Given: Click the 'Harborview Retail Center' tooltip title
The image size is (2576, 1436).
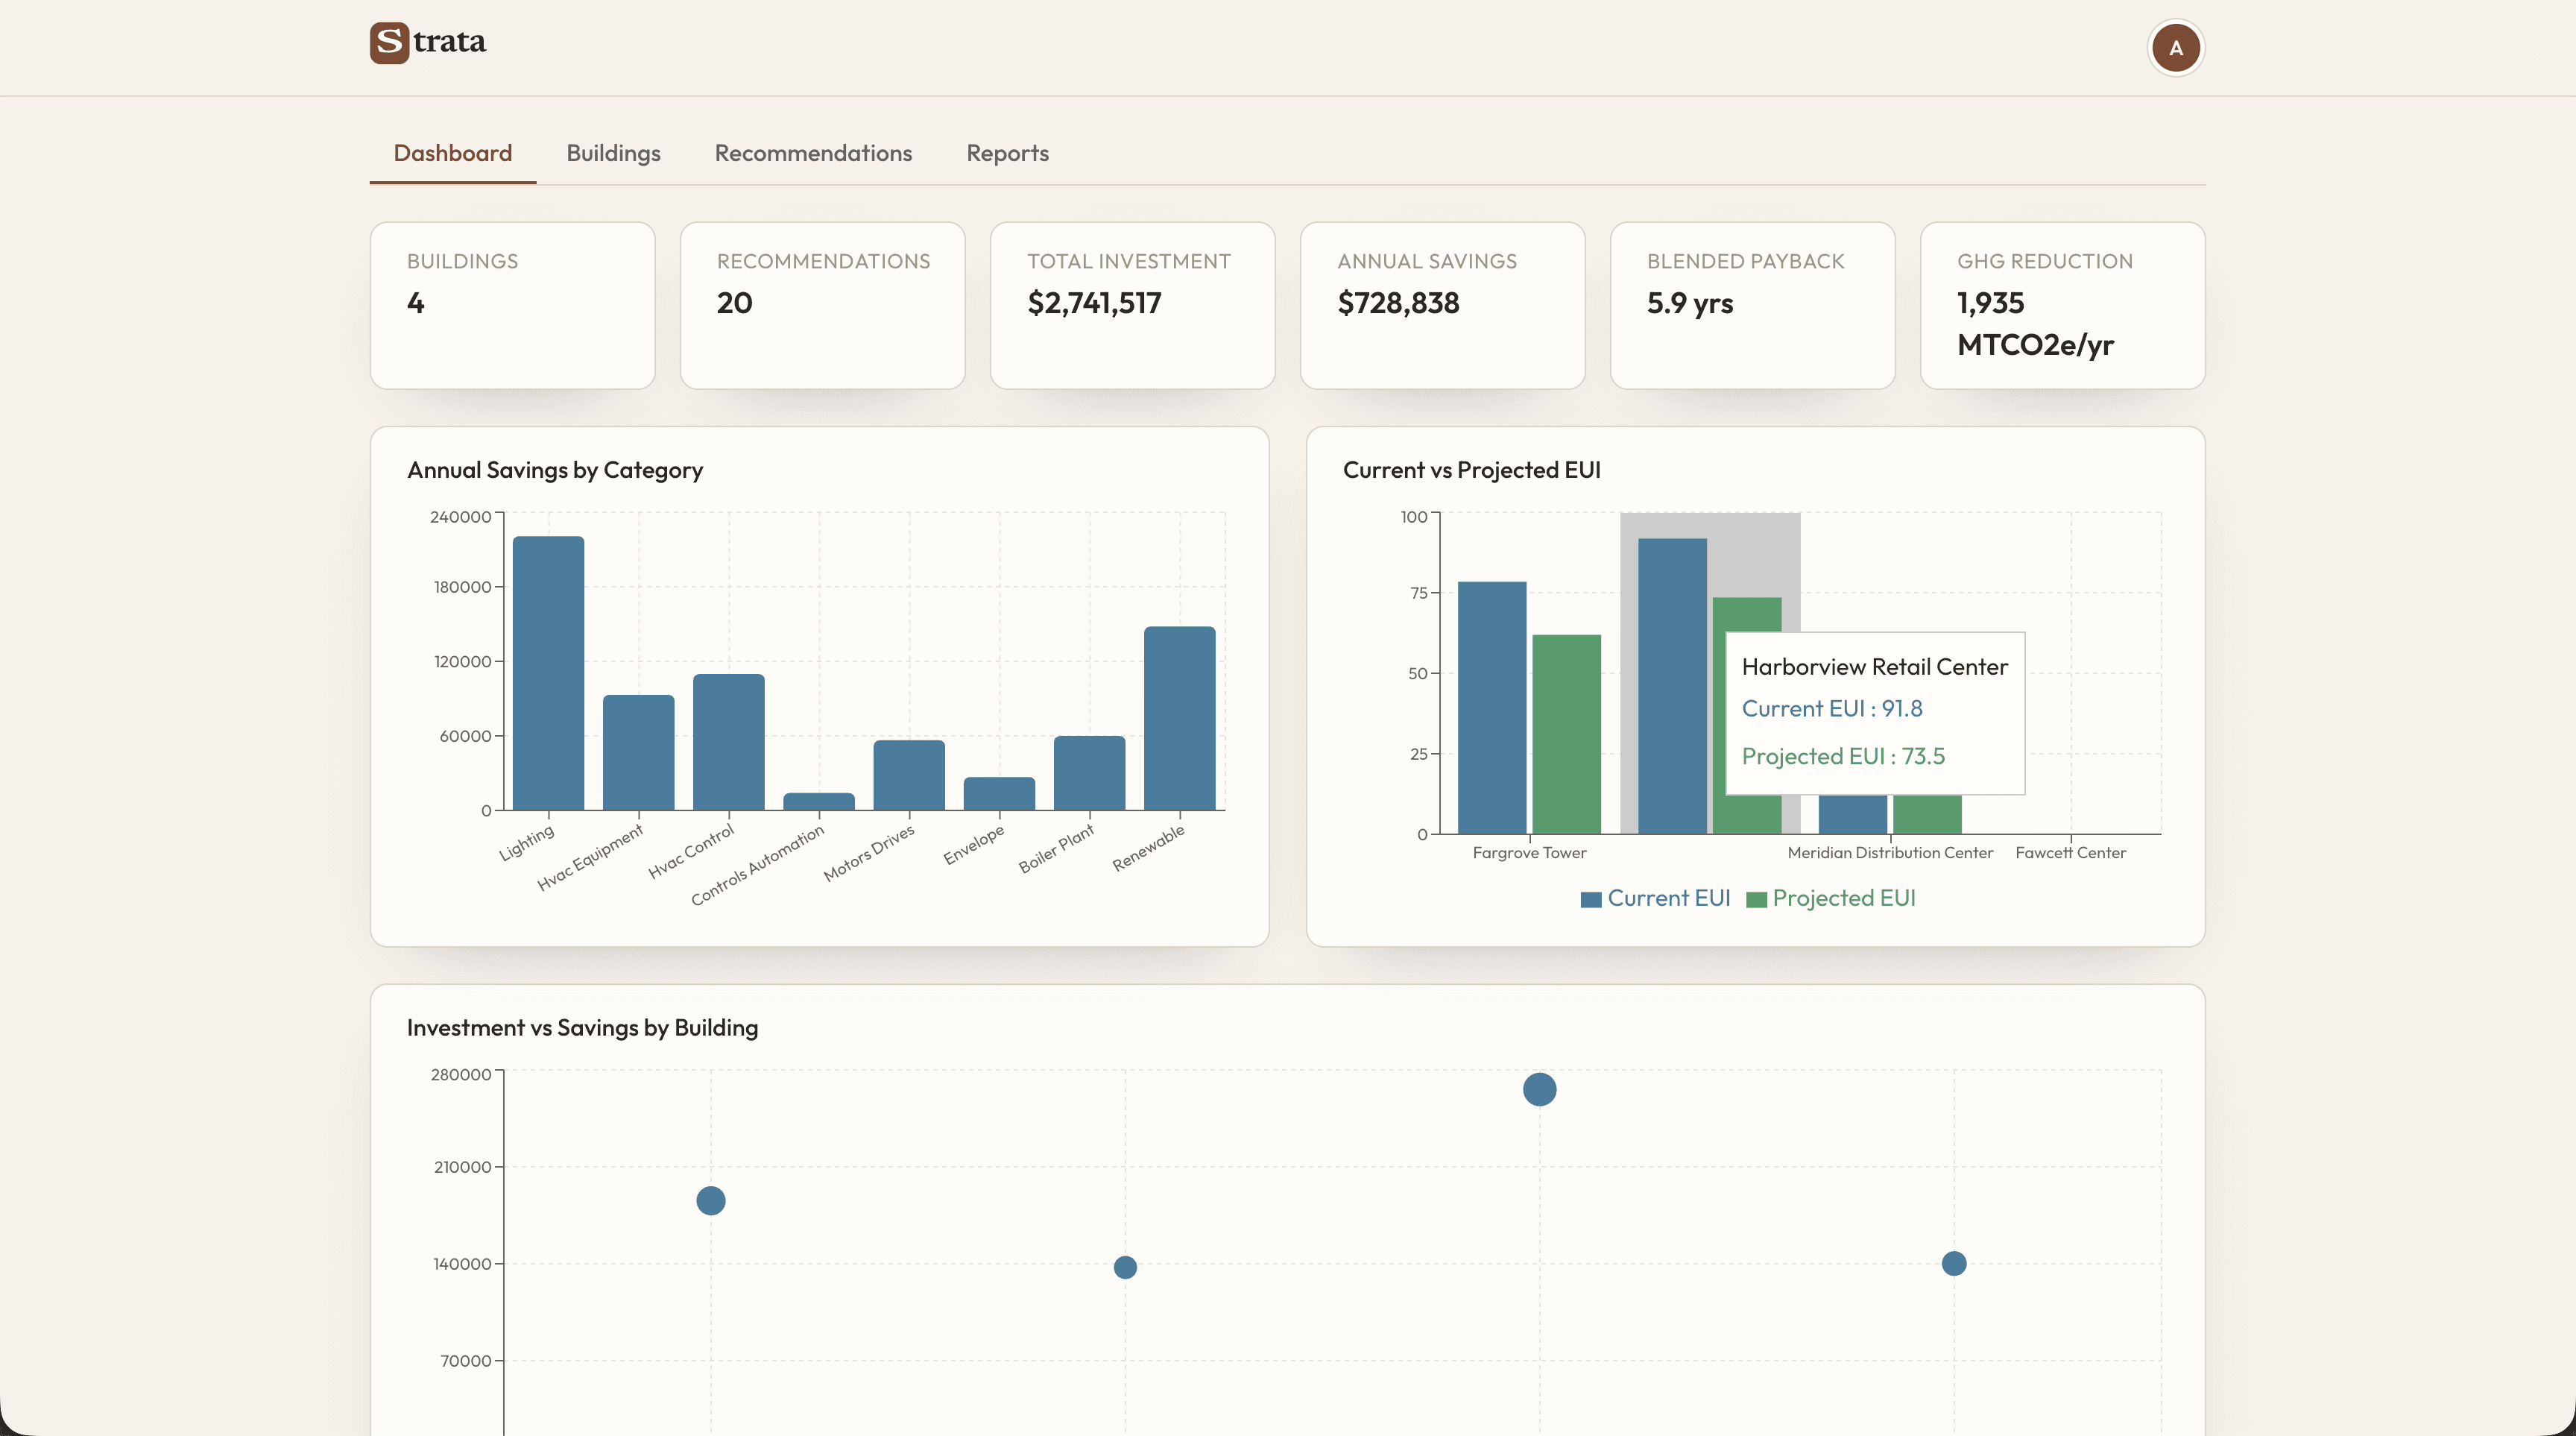Looking at the screenshot, I should tap(1874, 667).
